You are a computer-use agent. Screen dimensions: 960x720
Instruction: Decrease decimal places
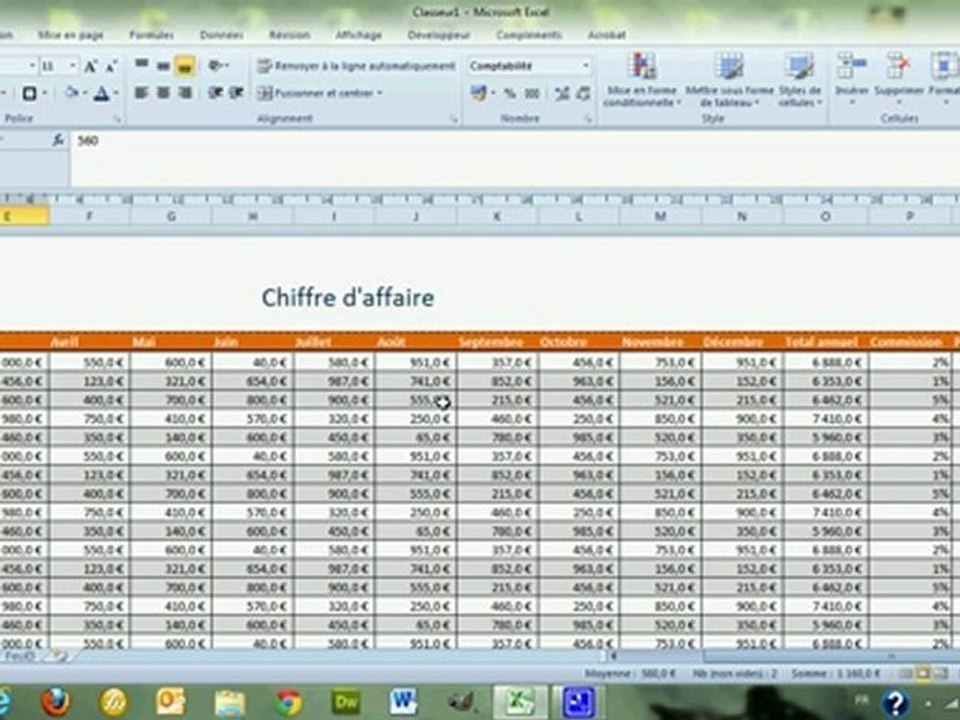click(x=583, y=94)
